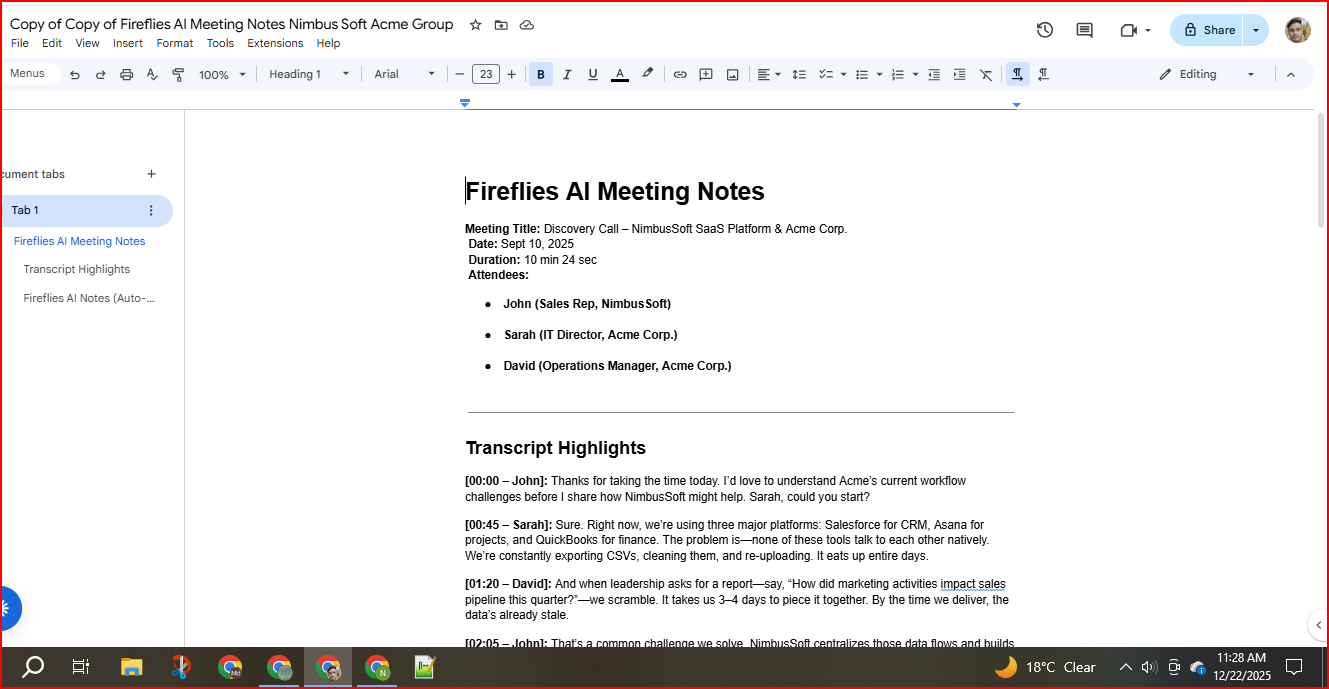1329x689 pixels.
Task: Set left-to-right text direction
Action: [1017, 74]
